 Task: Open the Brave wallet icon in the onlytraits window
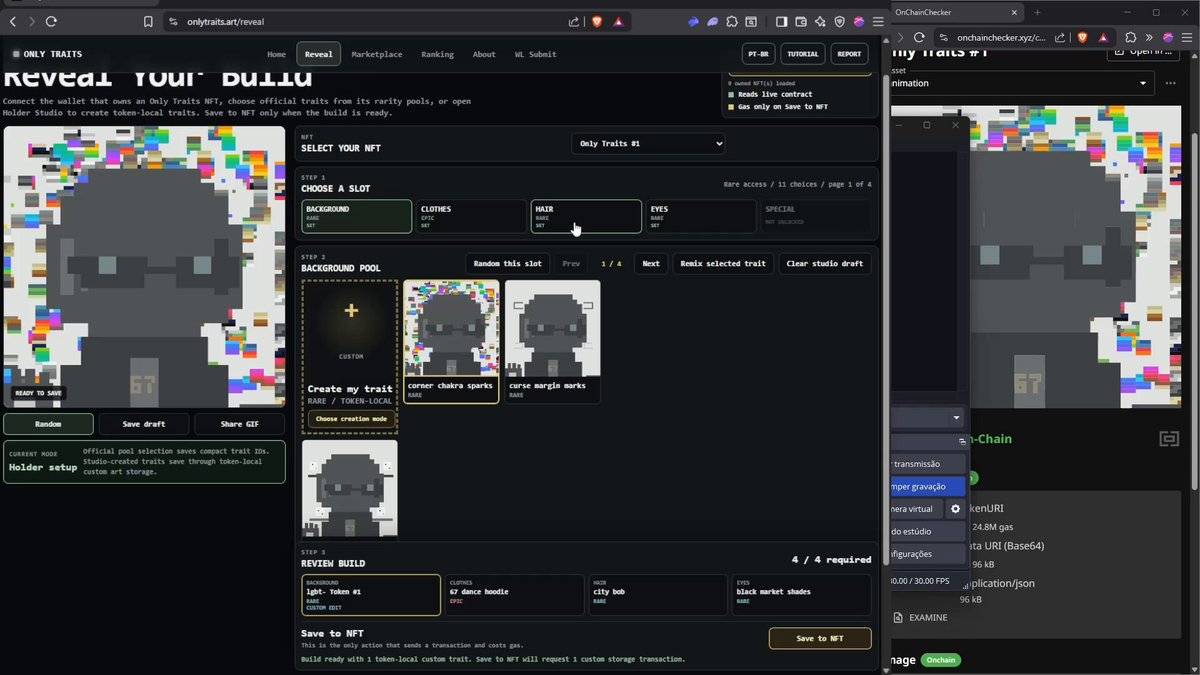click(801, 21)
